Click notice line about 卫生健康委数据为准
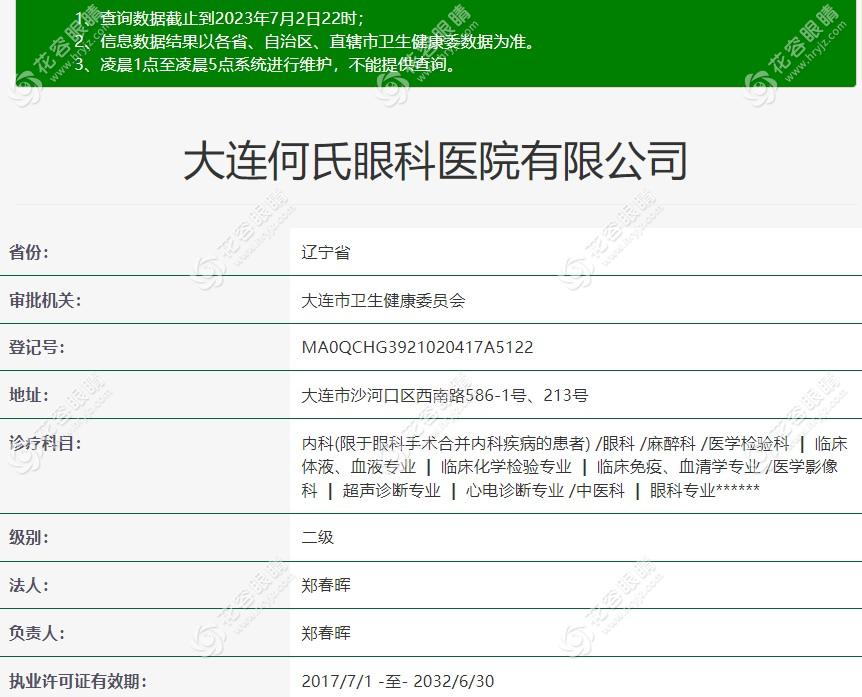 305,42
